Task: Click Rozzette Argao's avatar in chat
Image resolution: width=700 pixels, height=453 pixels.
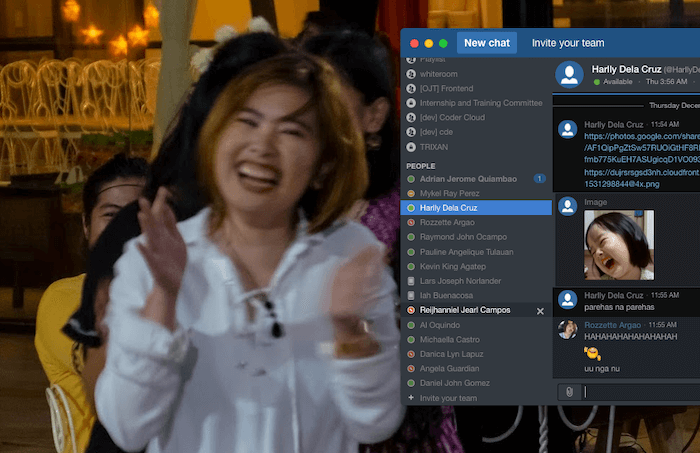Action: [x=567, y=330]
